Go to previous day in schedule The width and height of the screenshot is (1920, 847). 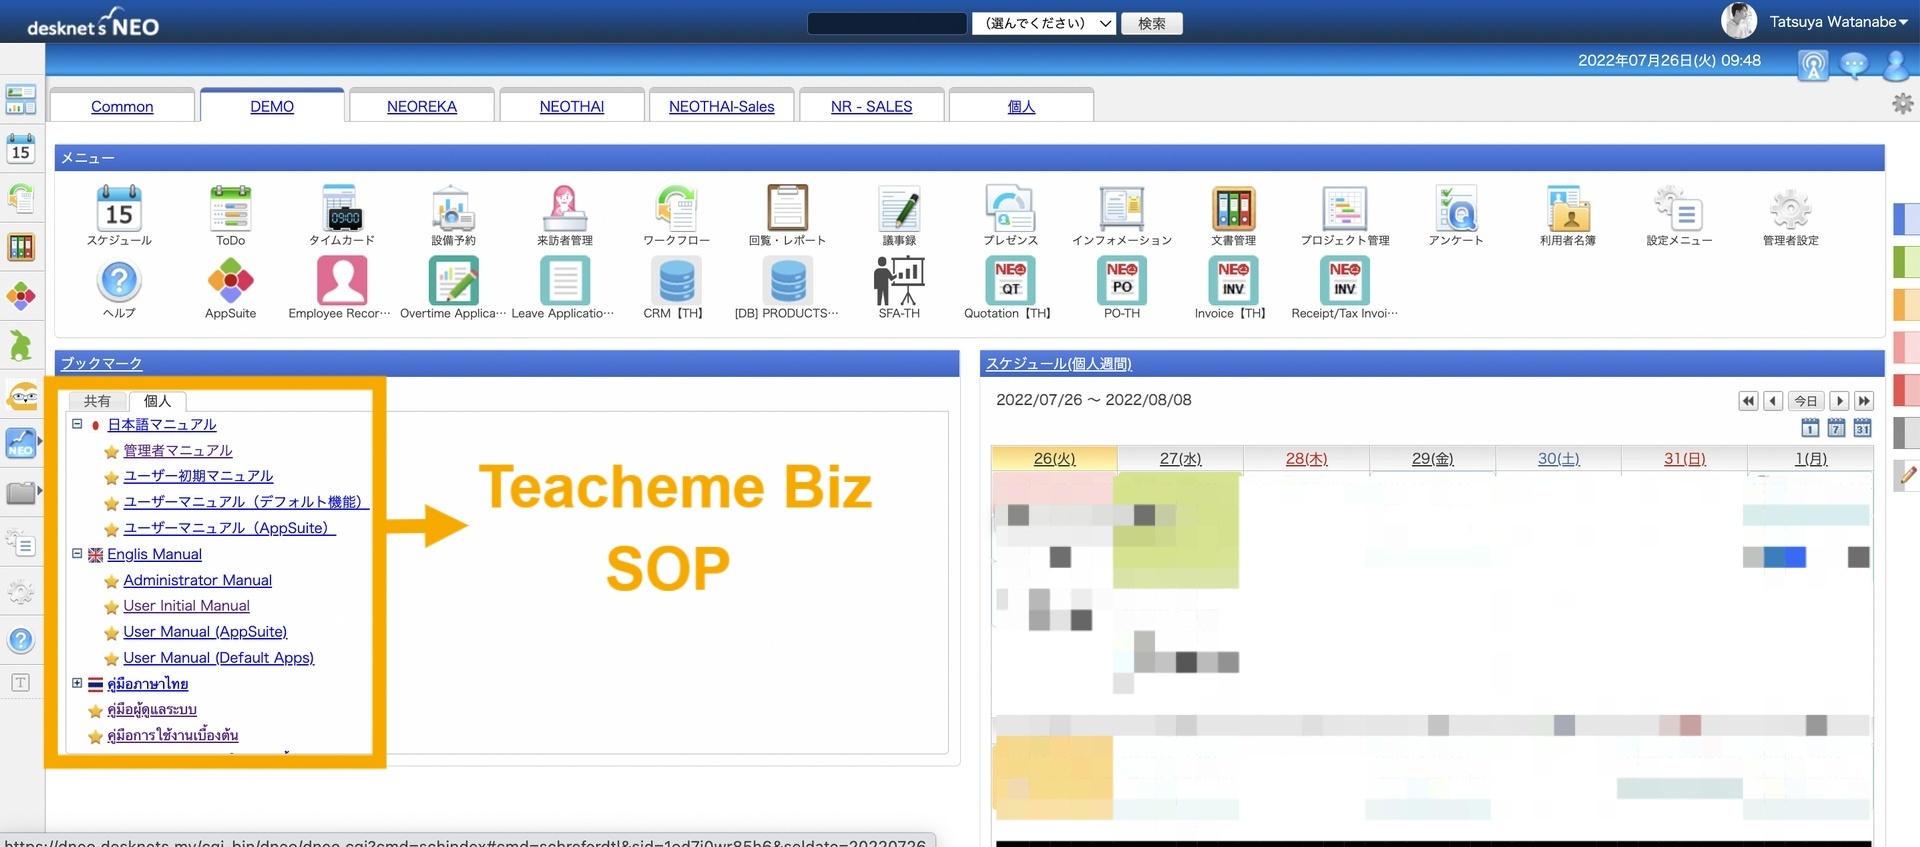(x=1773, y=401)
